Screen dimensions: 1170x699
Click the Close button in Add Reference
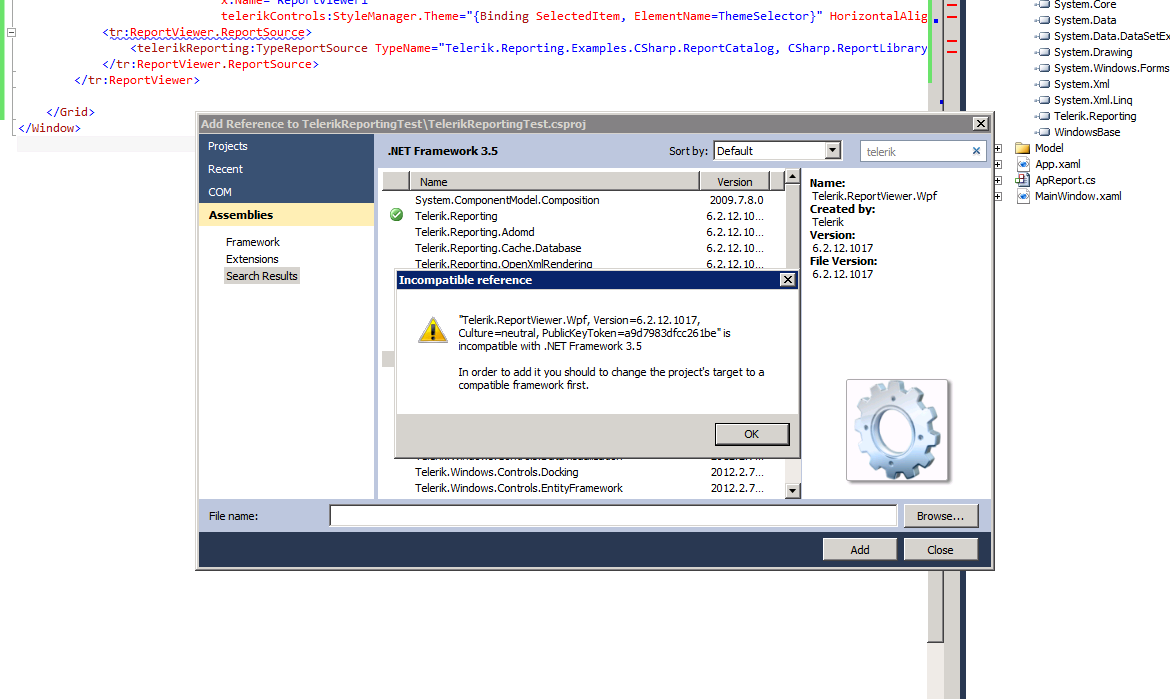pyautogui.click(x=940, y=550)
